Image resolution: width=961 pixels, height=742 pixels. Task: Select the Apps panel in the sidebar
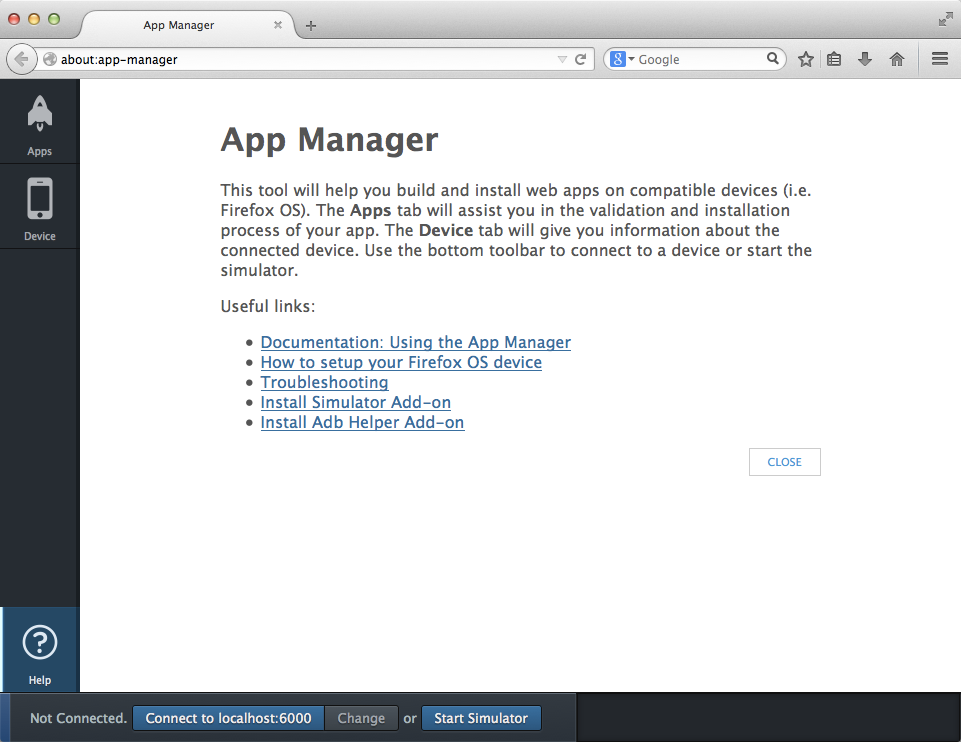click(x=39, y=122)
